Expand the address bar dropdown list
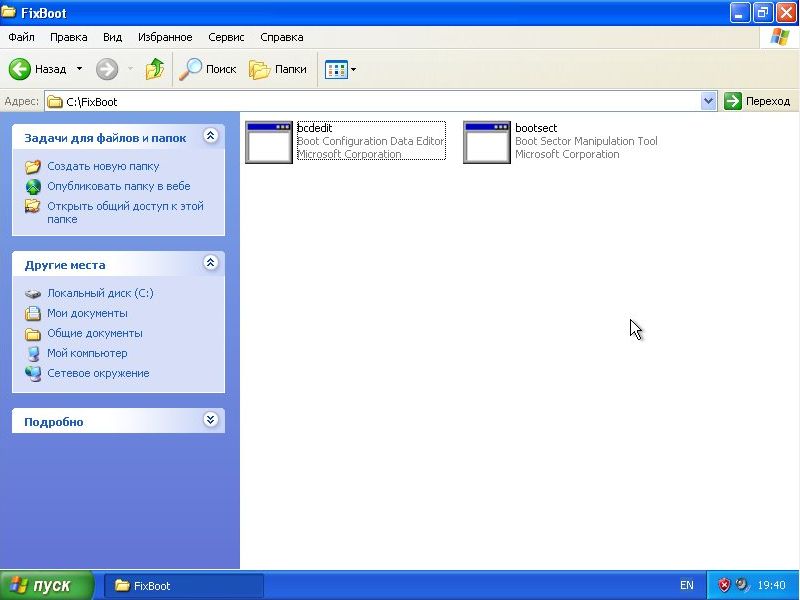Viewport: 800px width, 600px height. [708, 101]
